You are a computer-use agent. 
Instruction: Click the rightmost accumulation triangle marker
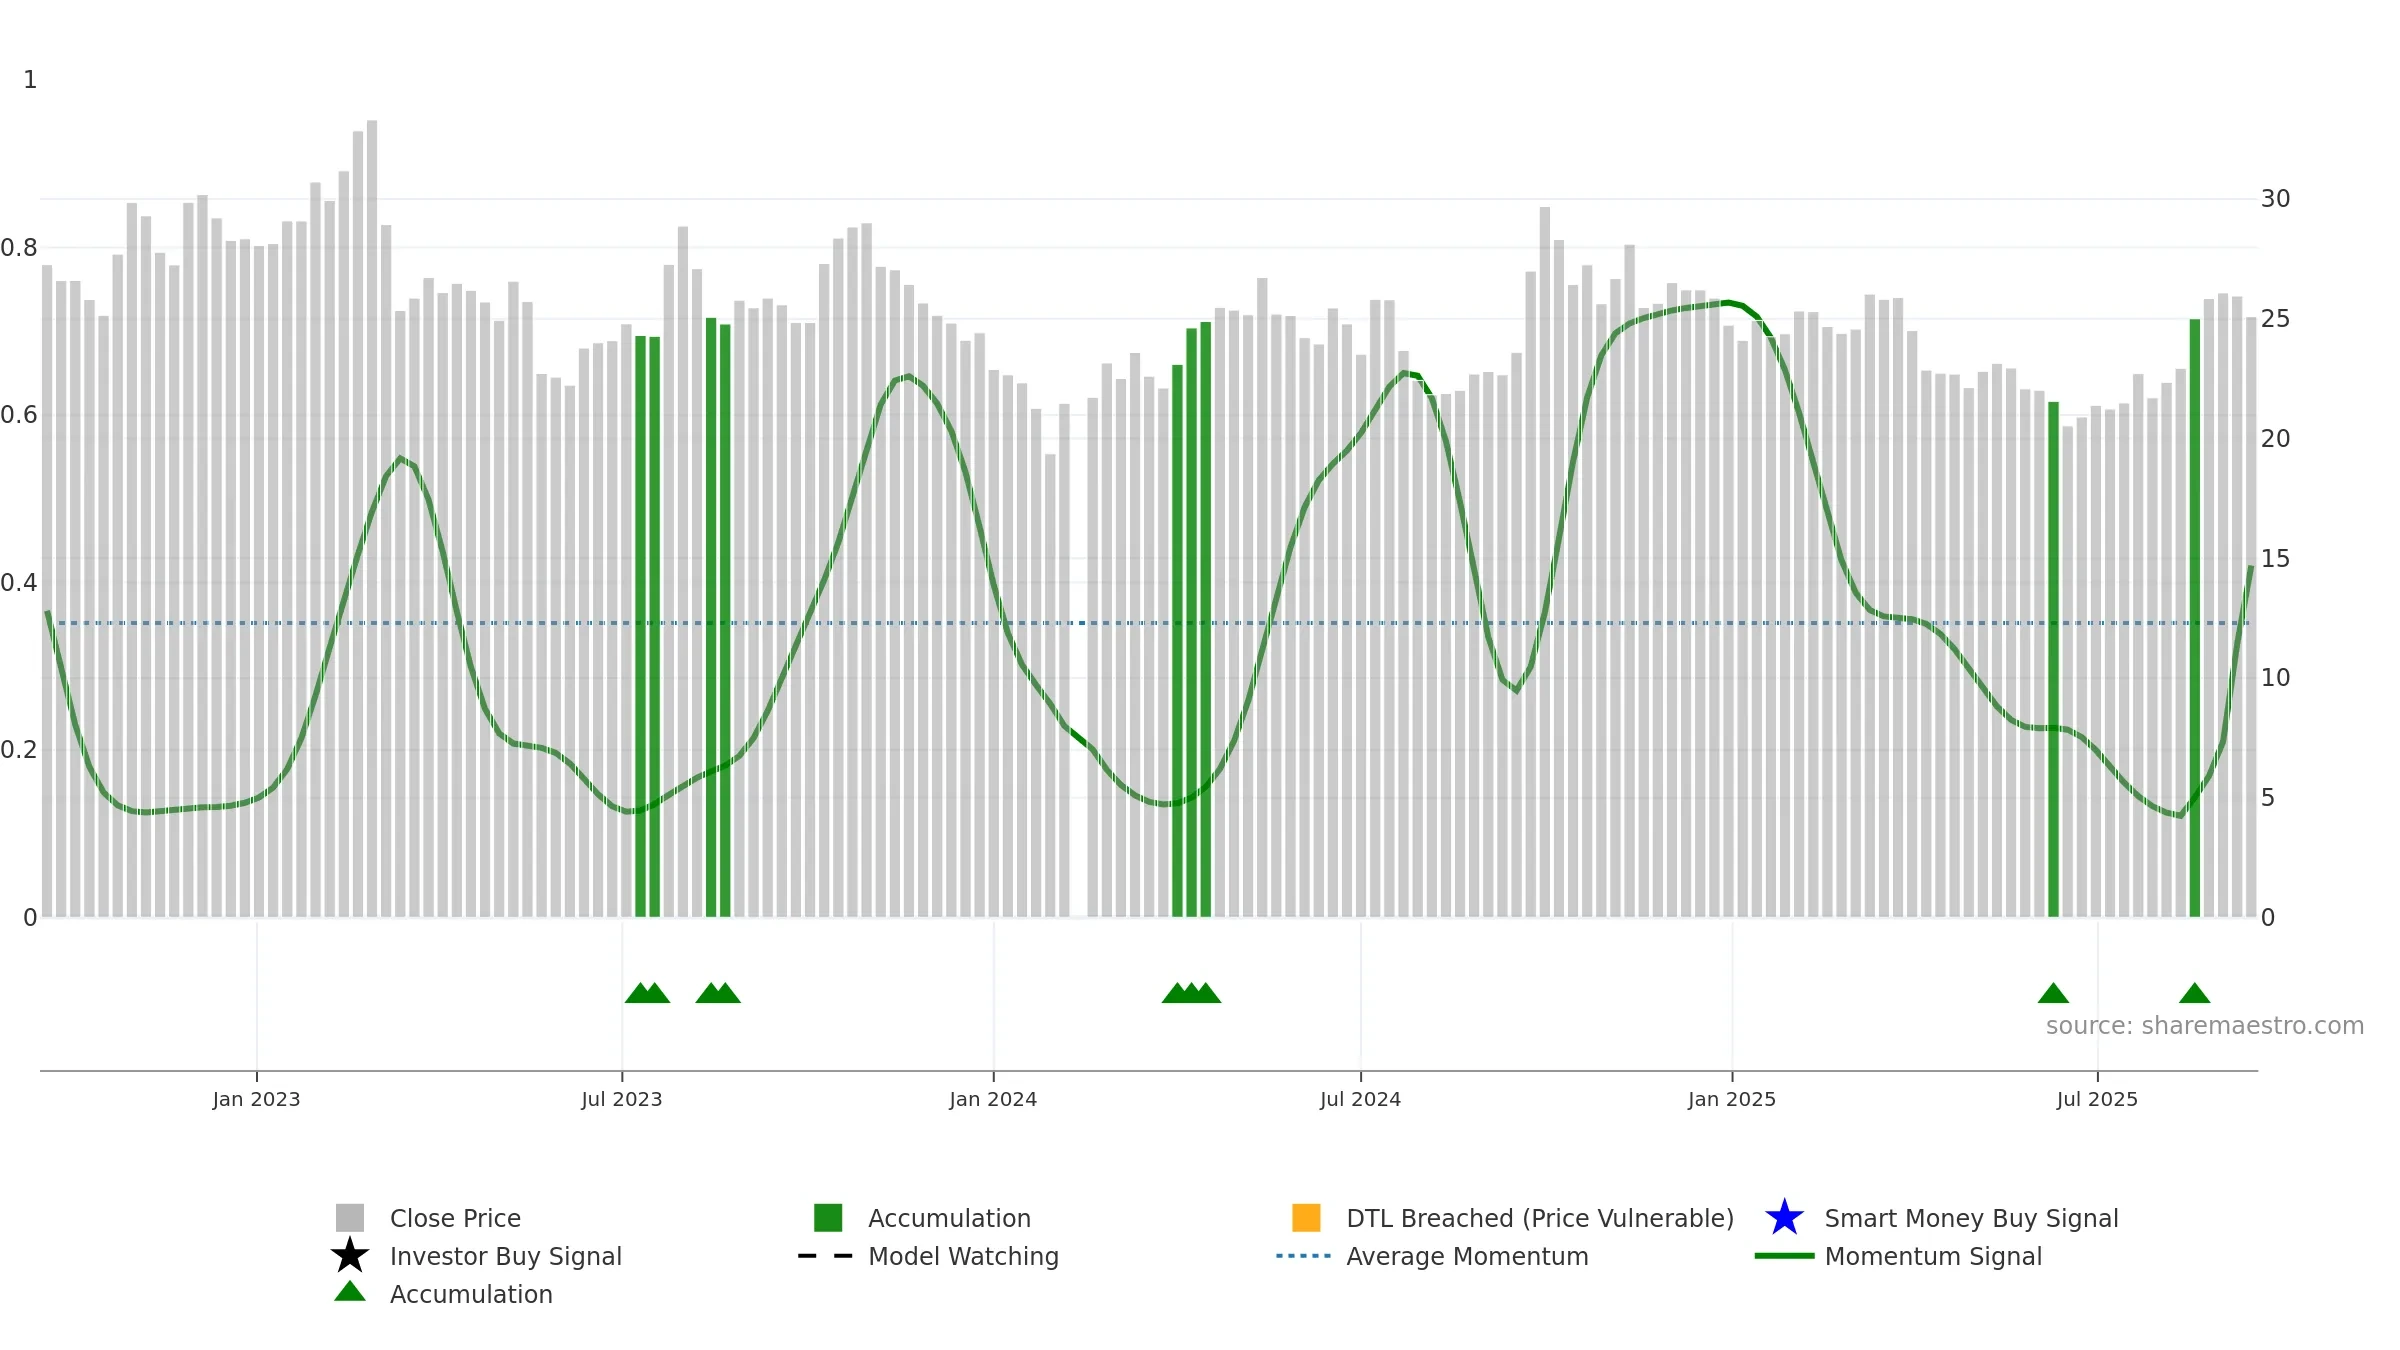[2195, 993]
